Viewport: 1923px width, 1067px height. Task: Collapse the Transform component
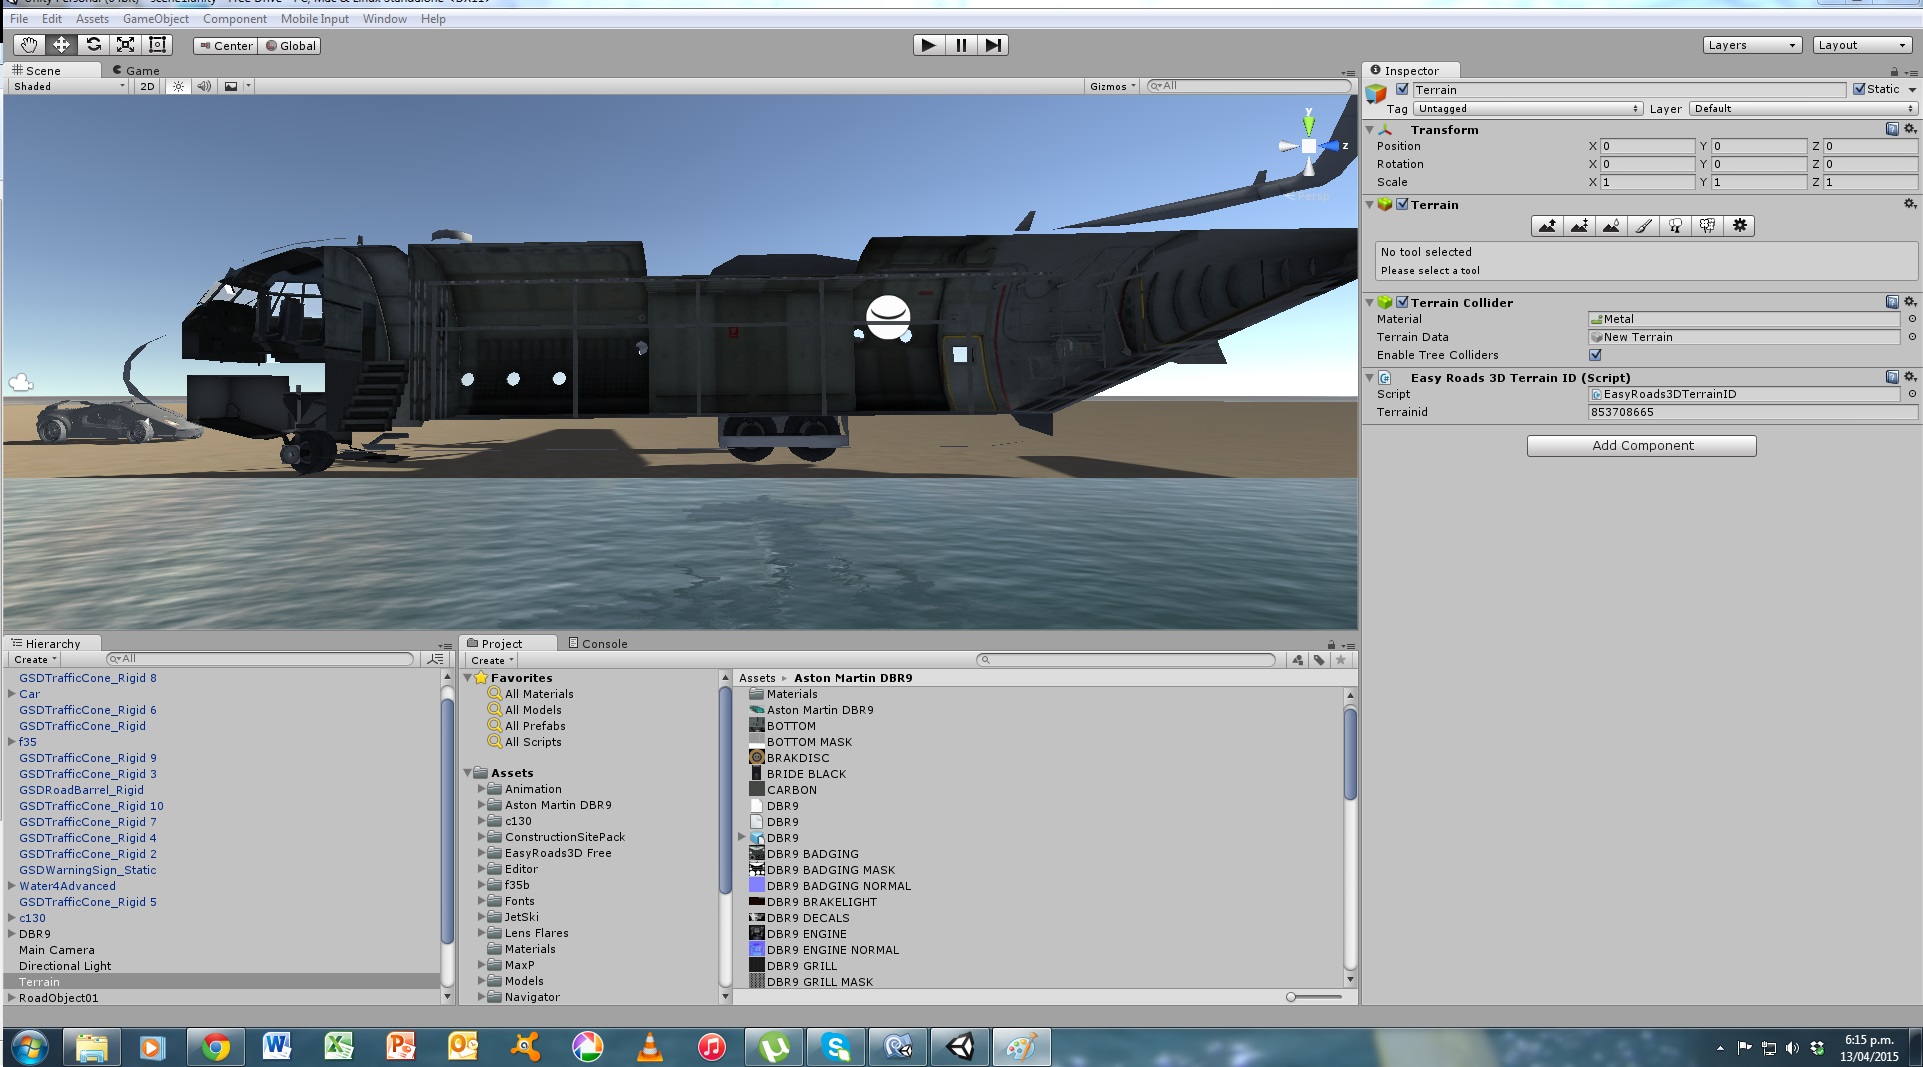[1370, 129]
